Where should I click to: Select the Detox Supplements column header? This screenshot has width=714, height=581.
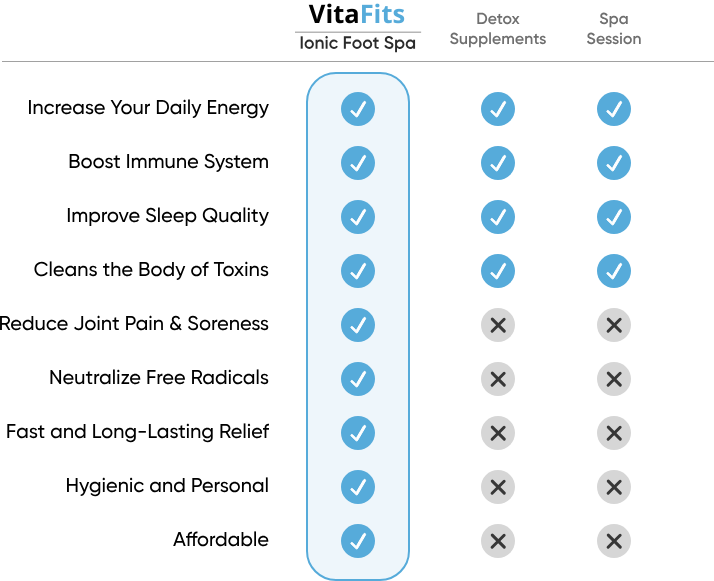click(498, 29)
